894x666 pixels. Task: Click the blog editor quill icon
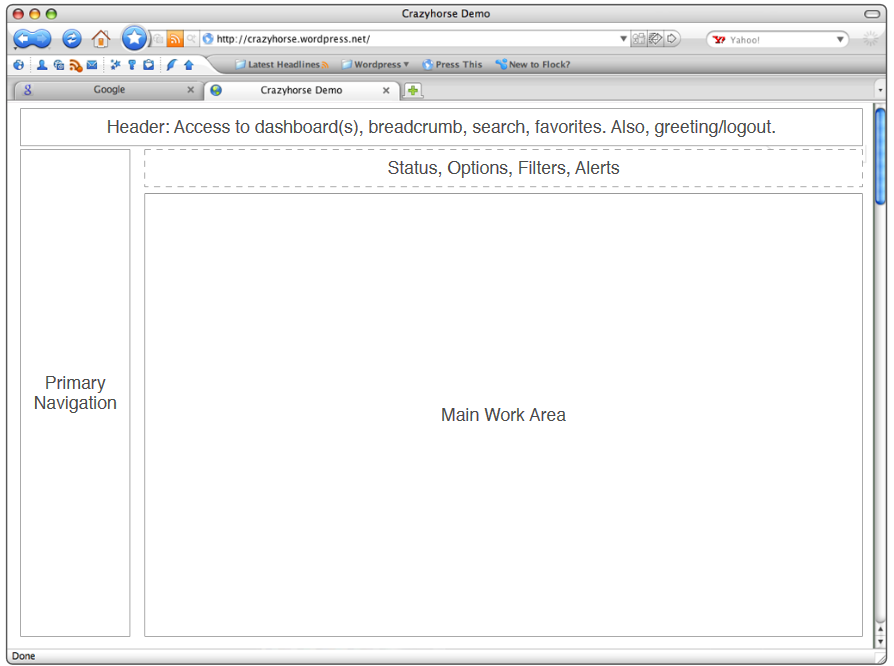pyautogui.click(x=171, y=65)
